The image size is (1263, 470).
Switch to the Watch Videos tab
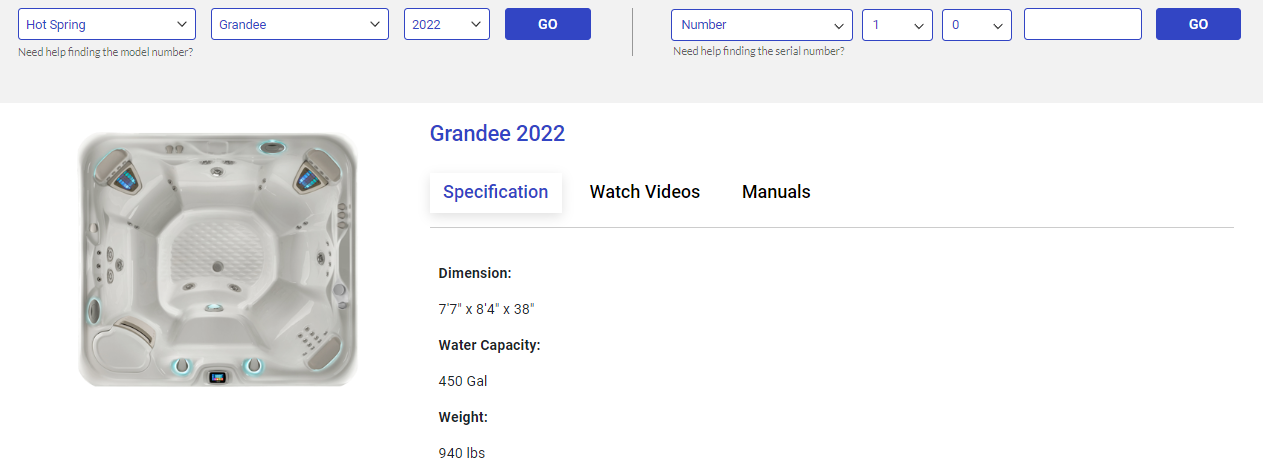[x=645, y=192]
